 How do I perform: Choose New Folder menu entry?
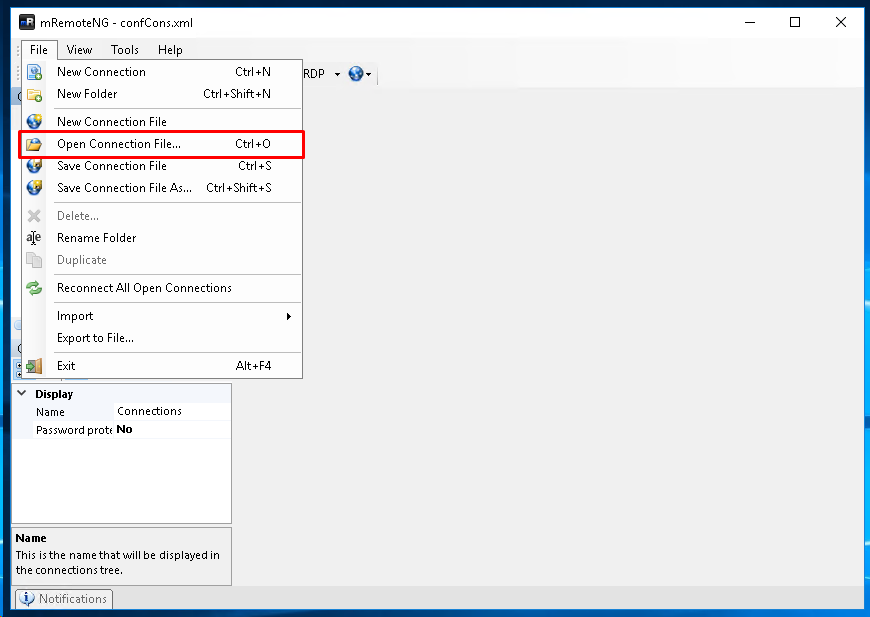coord(163,94)
